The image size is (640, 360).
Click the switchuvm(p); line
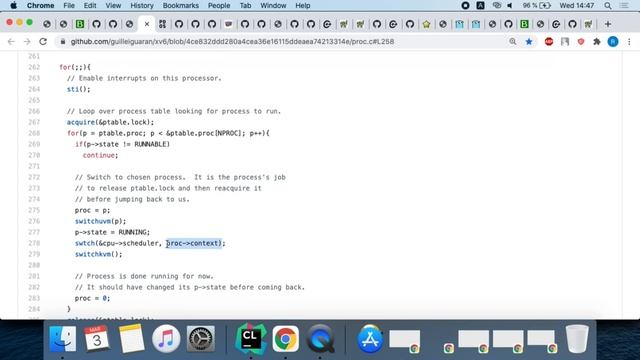[100, 221]
